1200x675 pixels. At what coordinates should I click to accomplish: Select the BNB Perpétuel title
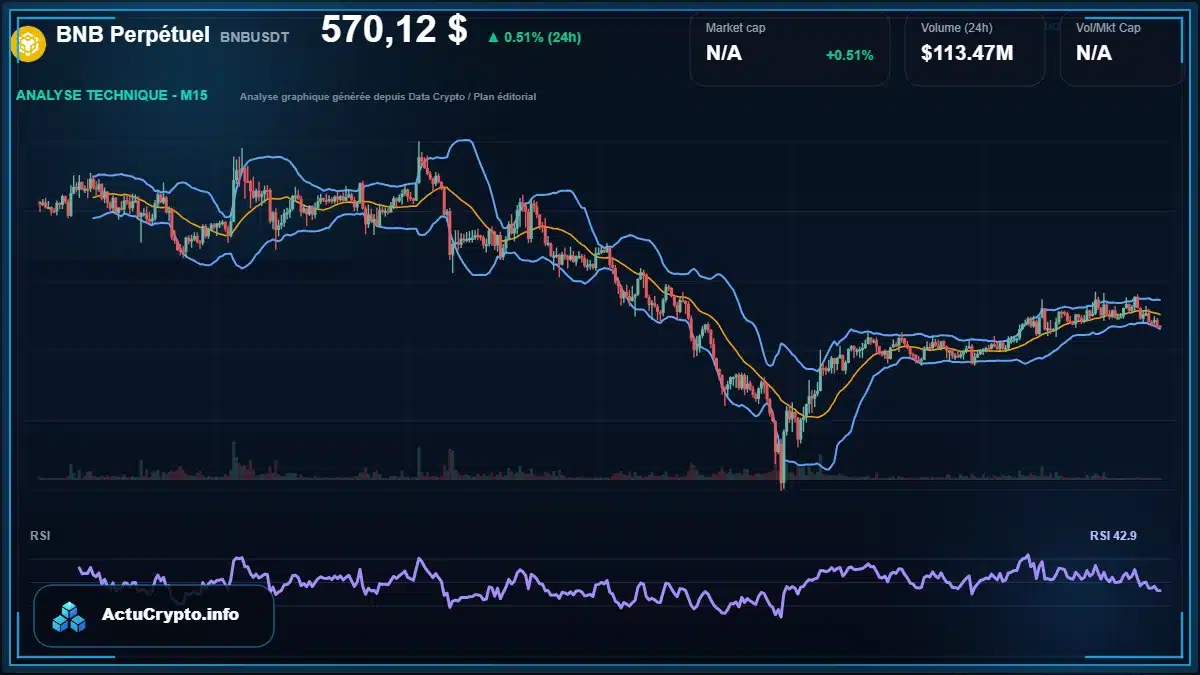click(133, 35)
